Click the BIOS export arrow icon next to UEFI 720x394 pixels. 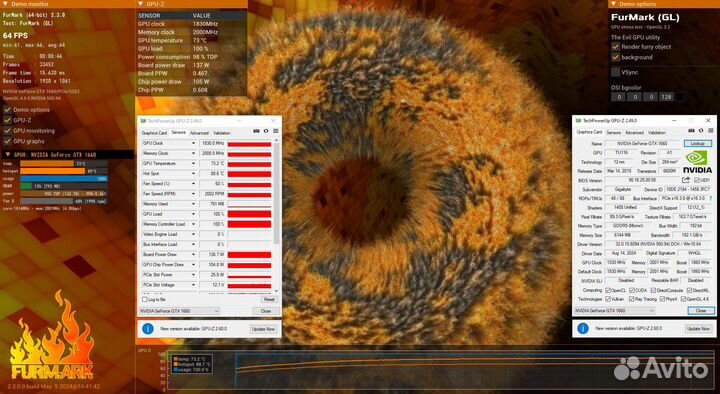tap(686, 180)
